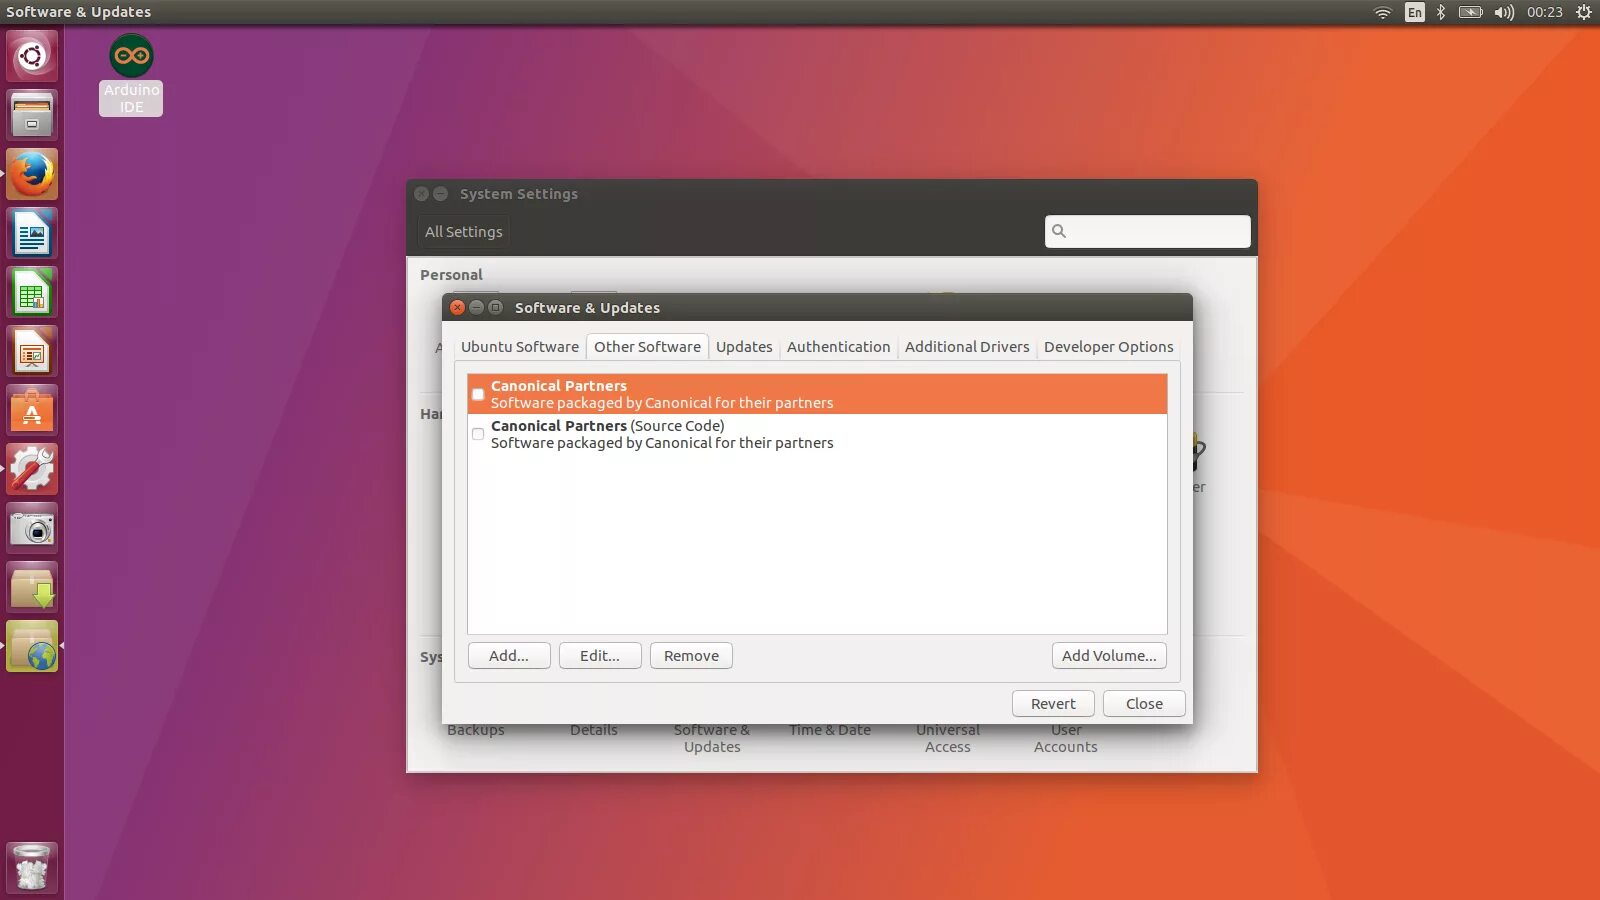Click the Close button in Software & Updates
This screenshot has height=900, width=1600.
(1144, 704)
